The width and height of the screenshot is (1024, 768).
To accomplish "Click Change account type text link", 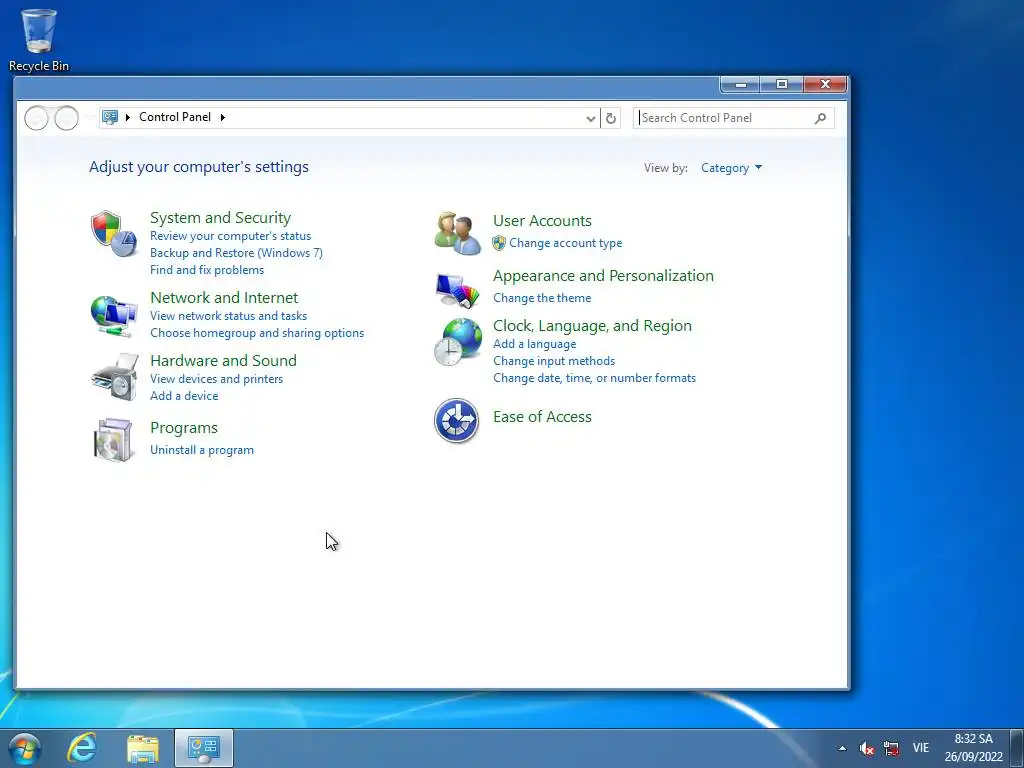I will [x=566, y=243].
